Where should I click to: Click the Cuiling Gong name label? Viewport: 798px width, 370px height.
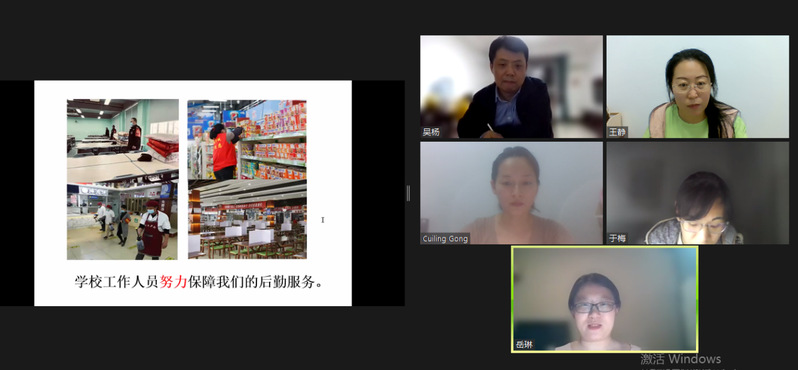445,239
